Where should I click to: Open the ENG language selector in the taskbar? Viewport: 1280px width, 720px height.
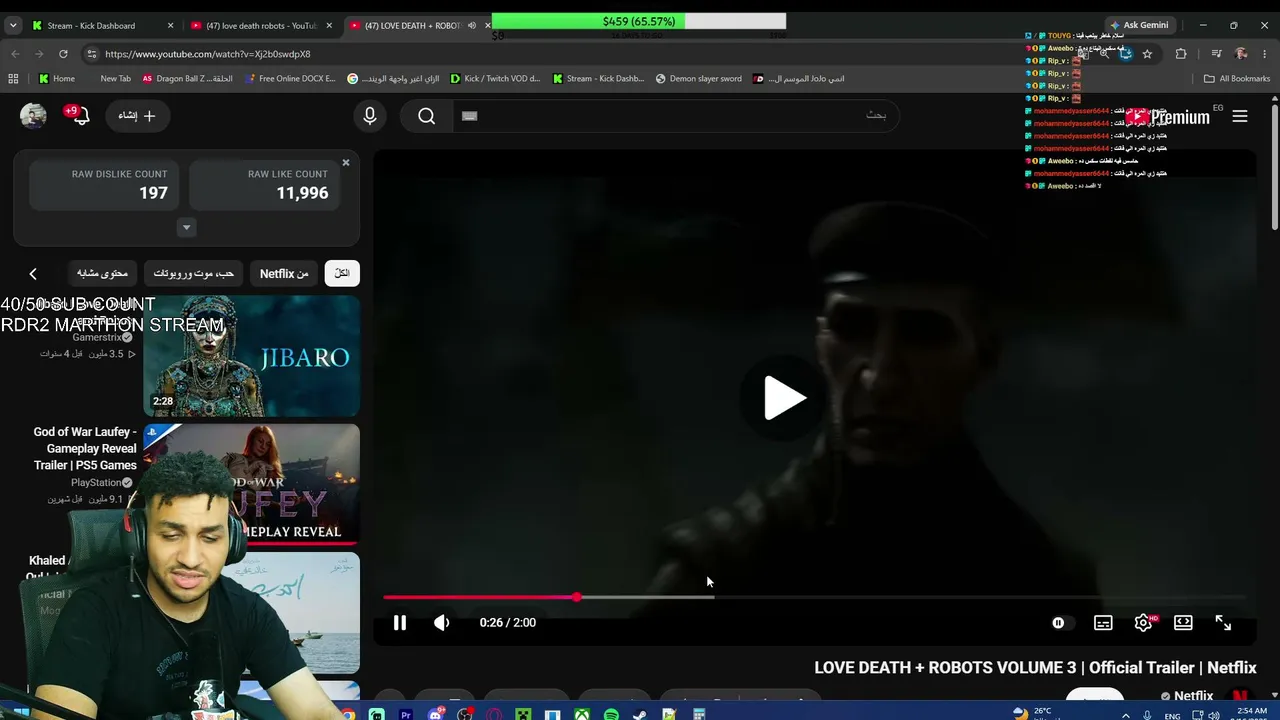[x=1173, y=716]
